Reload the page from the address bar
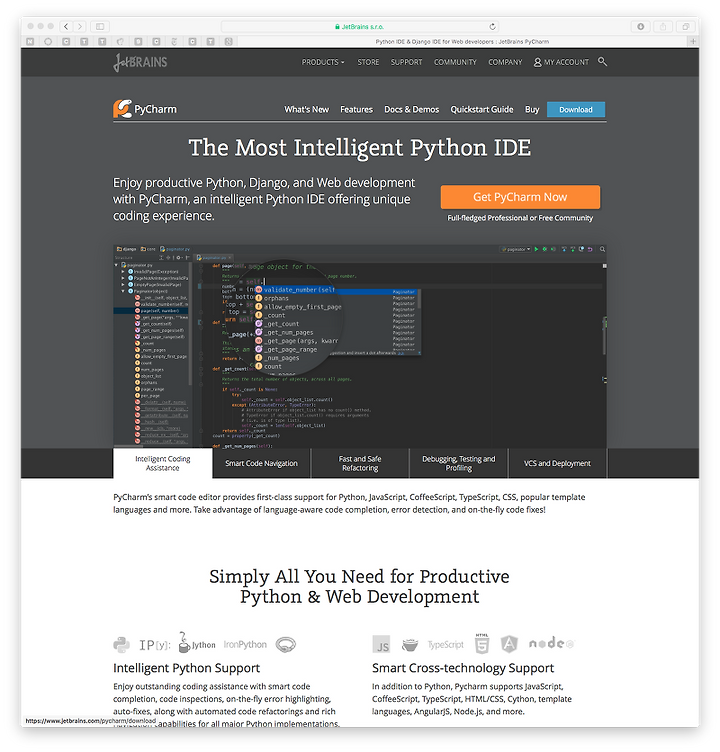This screenshot has width=720, height=752. click(x=492, y=26)
